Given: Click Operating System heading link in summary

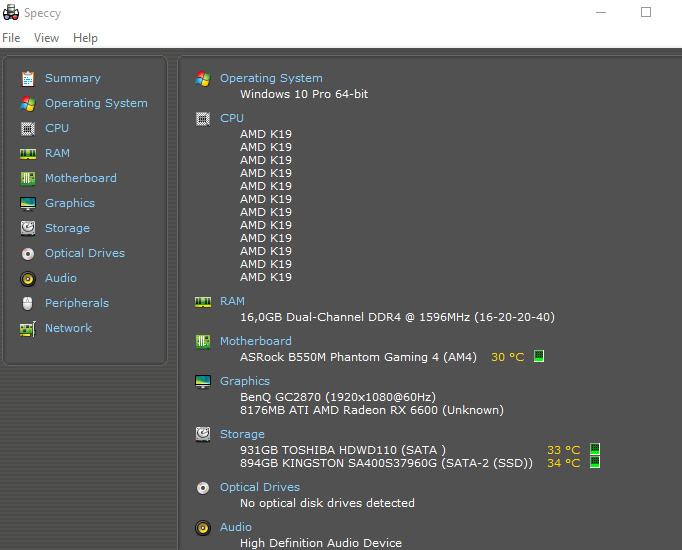Looking at the screenshot, I should [271, 78].
